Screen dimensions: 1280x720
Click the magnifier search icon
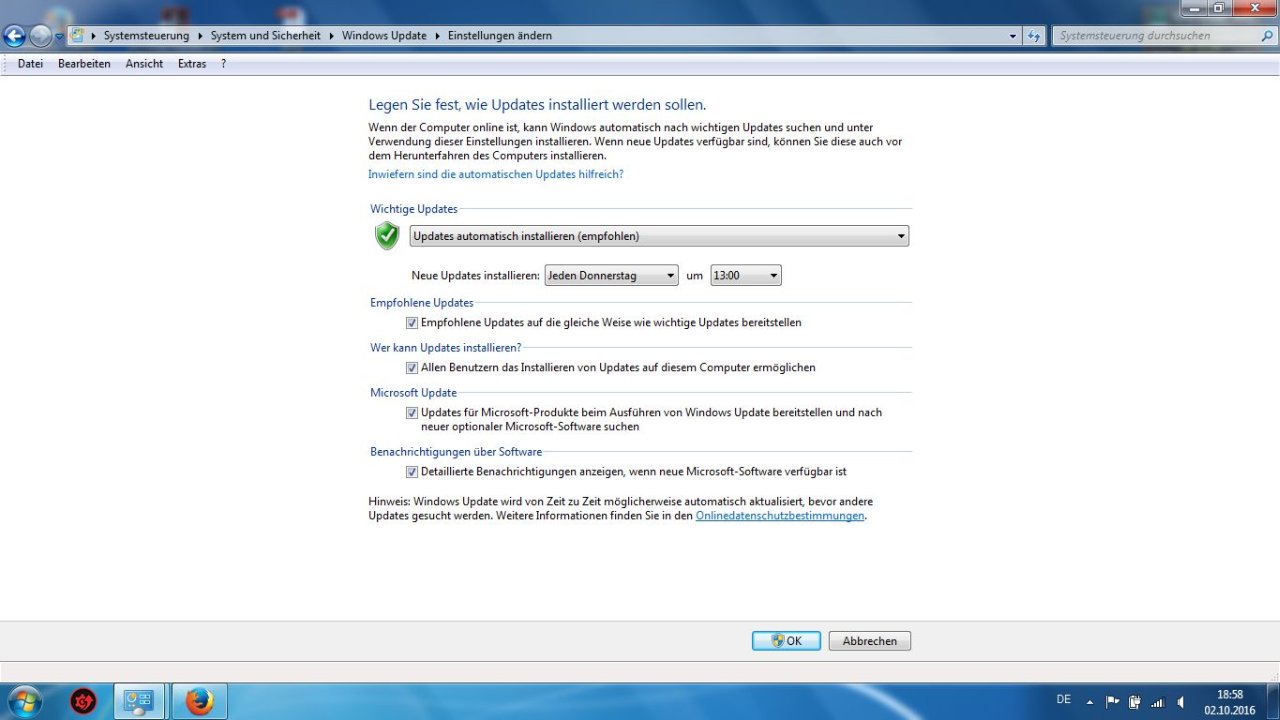[1267, 36]
